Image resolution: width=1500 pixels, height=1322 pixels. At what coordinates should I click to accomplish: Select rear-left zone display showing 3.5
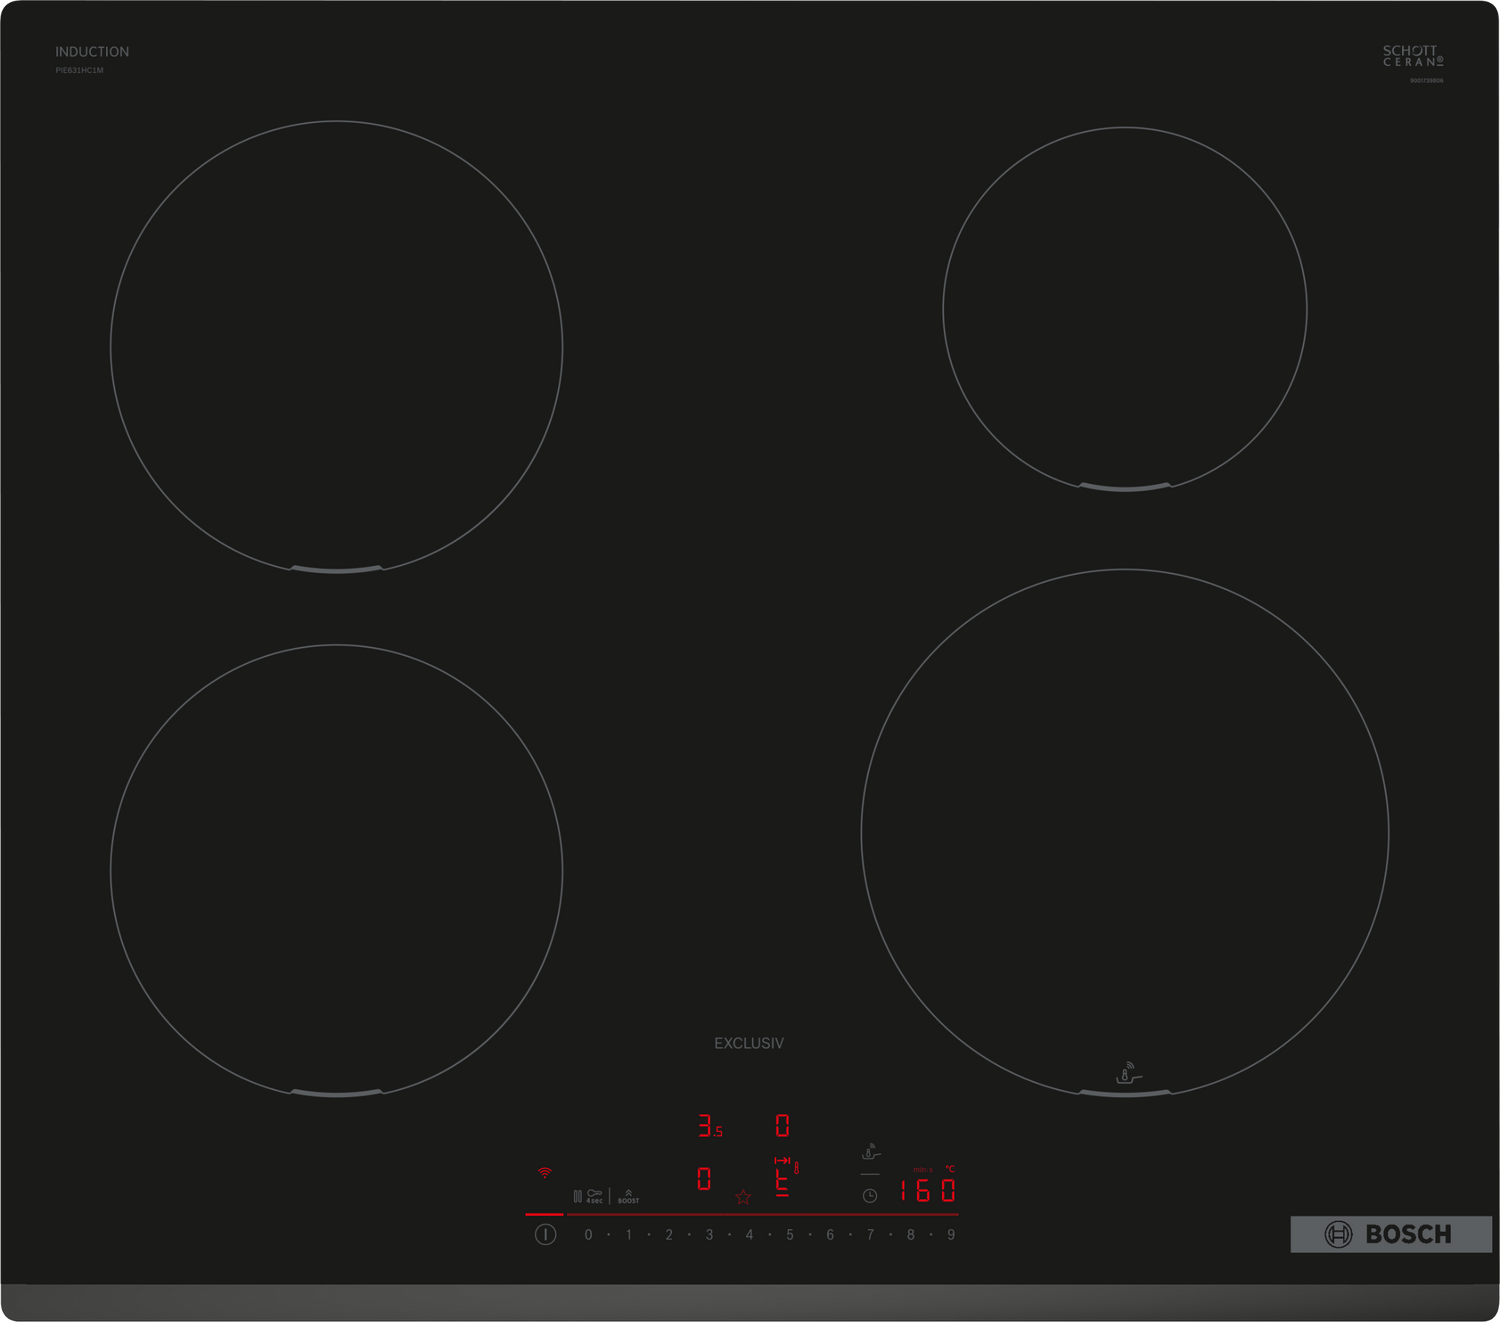tap(710, 1126)
